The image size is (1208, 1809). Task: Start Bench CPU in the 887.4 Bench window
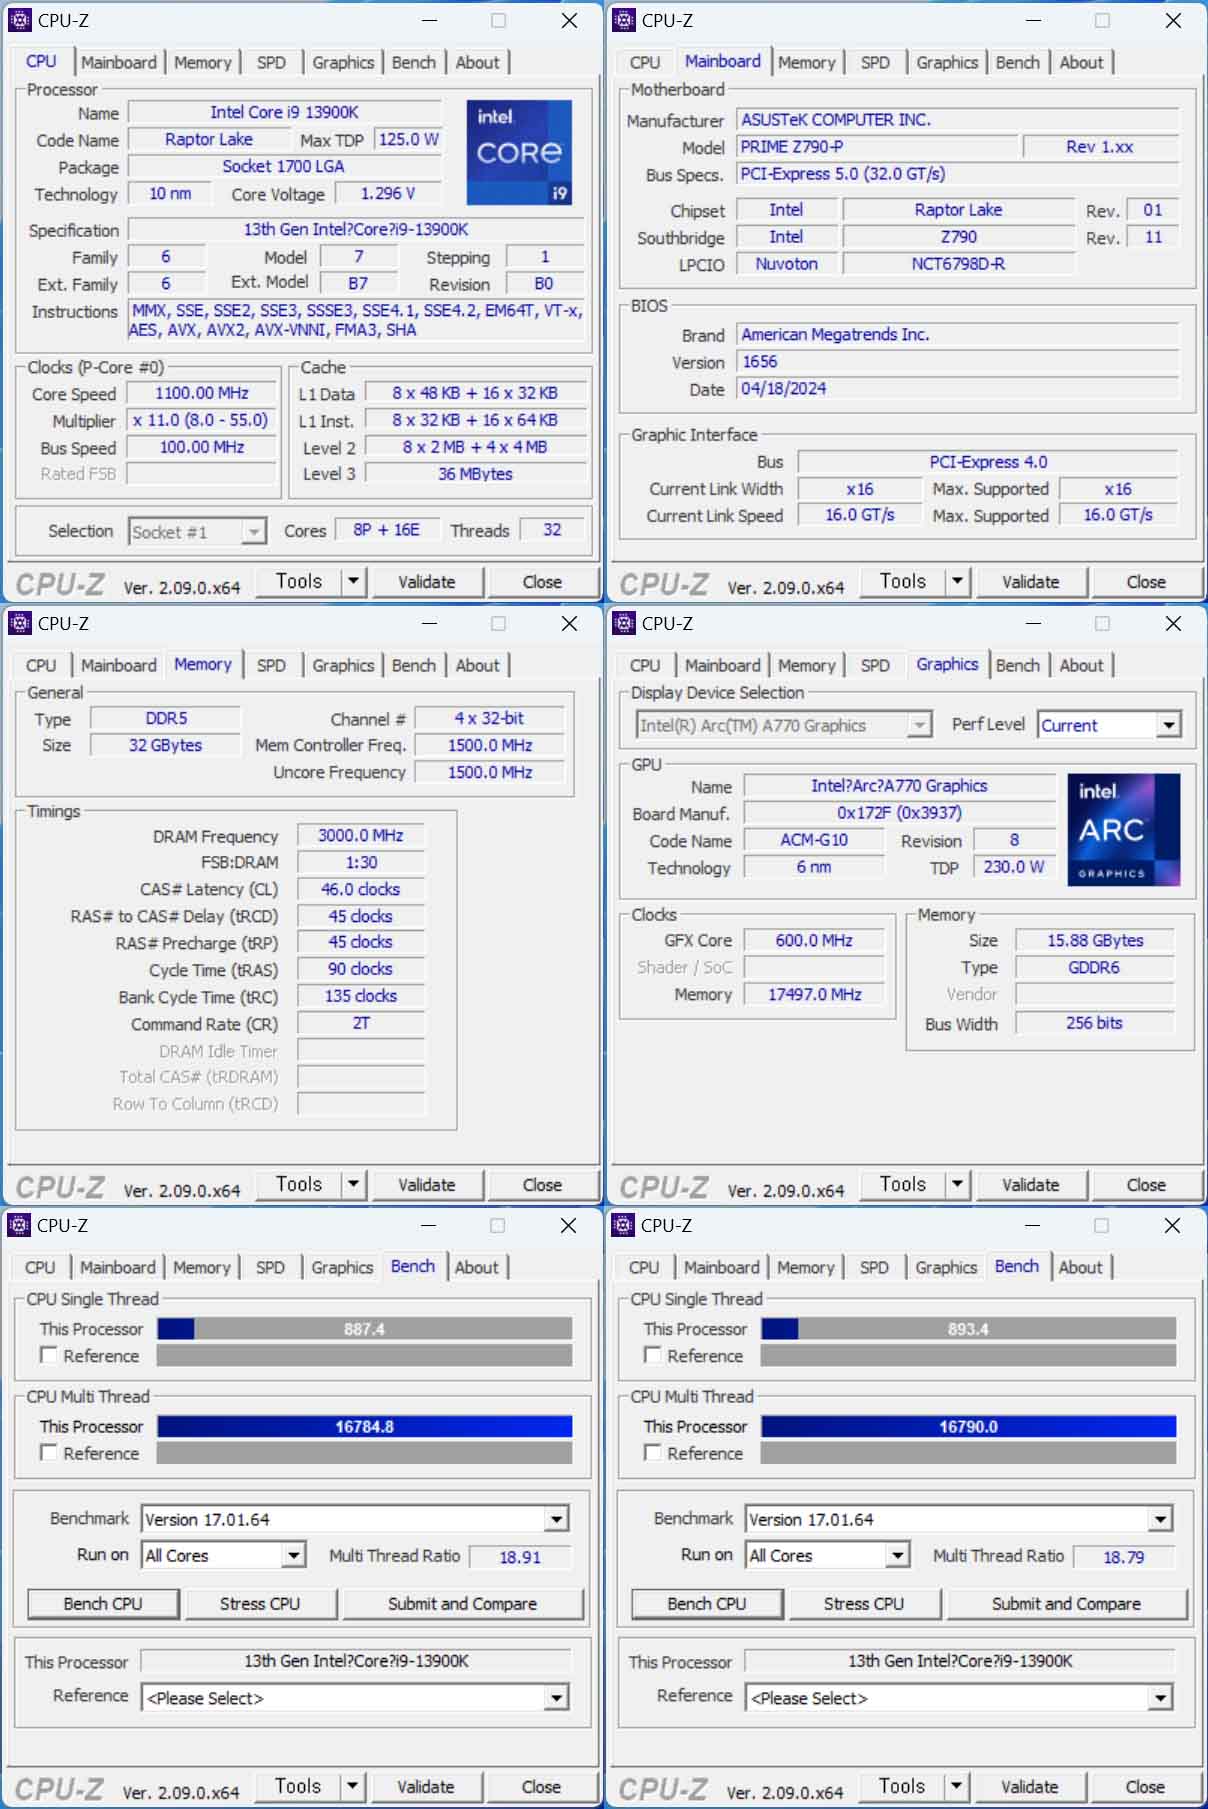click(103, 1603)
